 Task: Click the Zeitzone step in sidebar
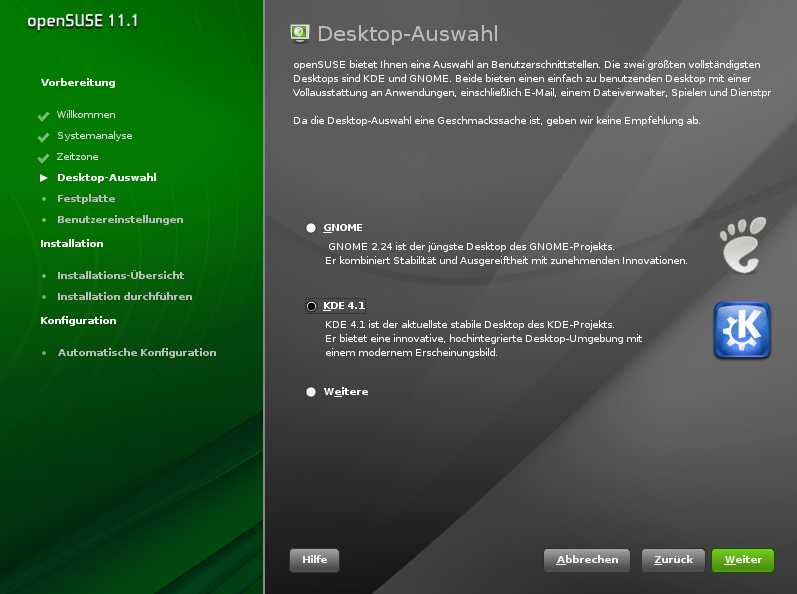[77, 157]
